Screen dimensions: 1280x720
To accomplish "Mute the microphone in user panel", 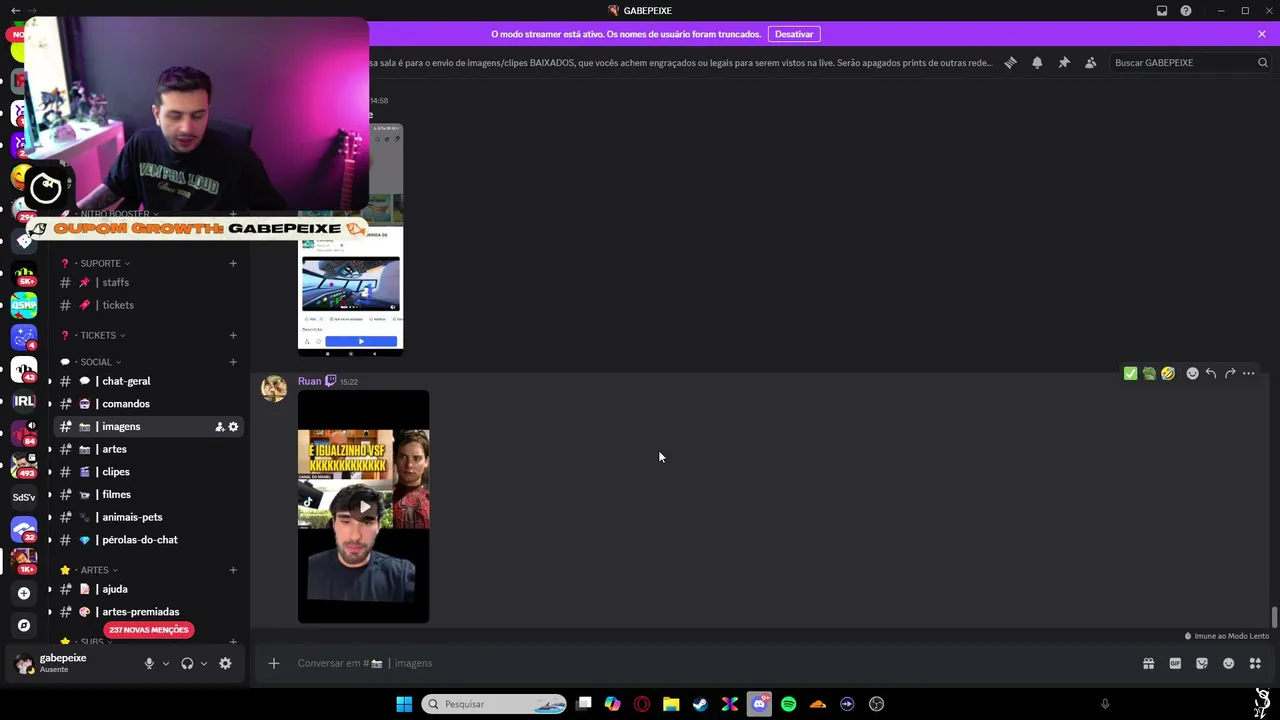I will pyautogui.click(x=149, y=663).
